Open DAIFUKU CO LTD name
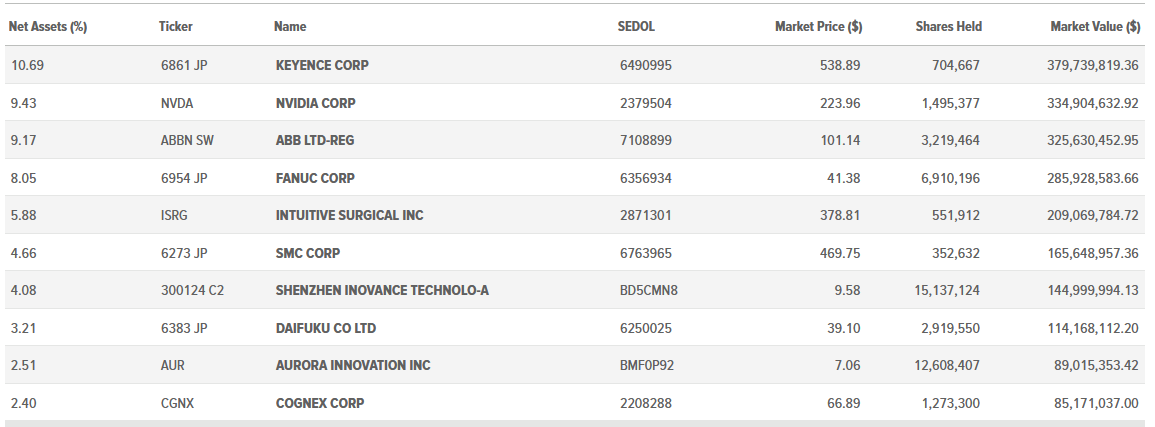This screenshot has width=1155, height=427. pyautogui.click(x=326, y=328)
